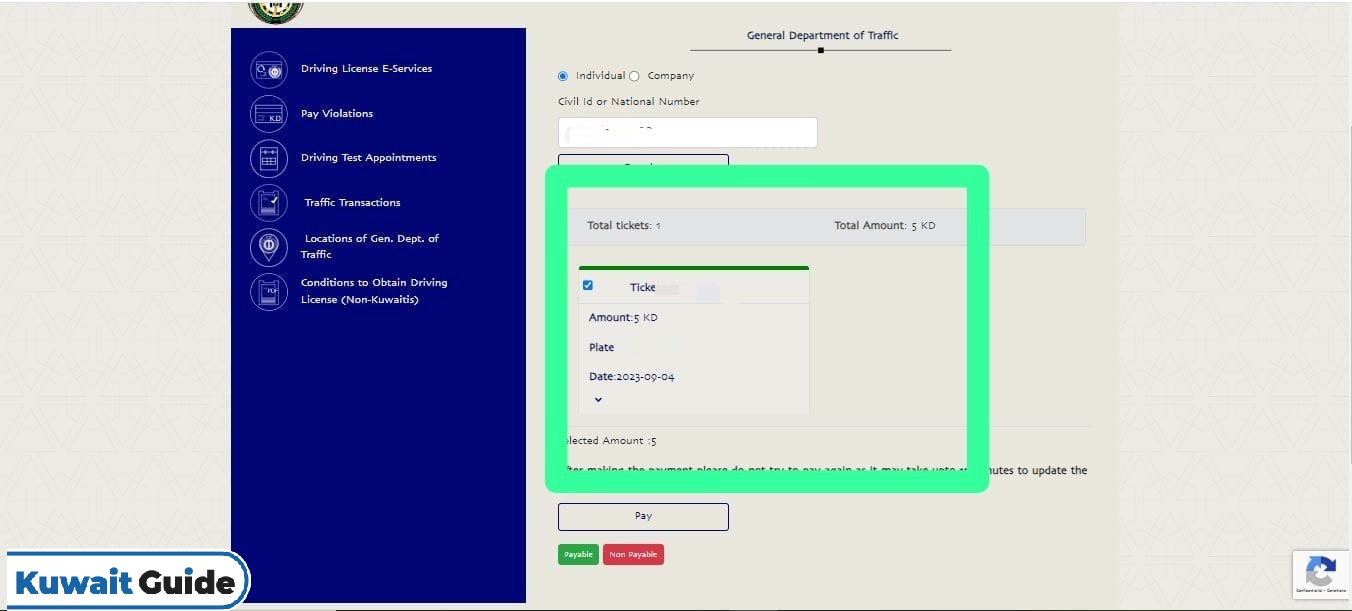Click the Total Amount: 5 KD text
Viewport: 1352px width, 611px height.
pos(885,226)
